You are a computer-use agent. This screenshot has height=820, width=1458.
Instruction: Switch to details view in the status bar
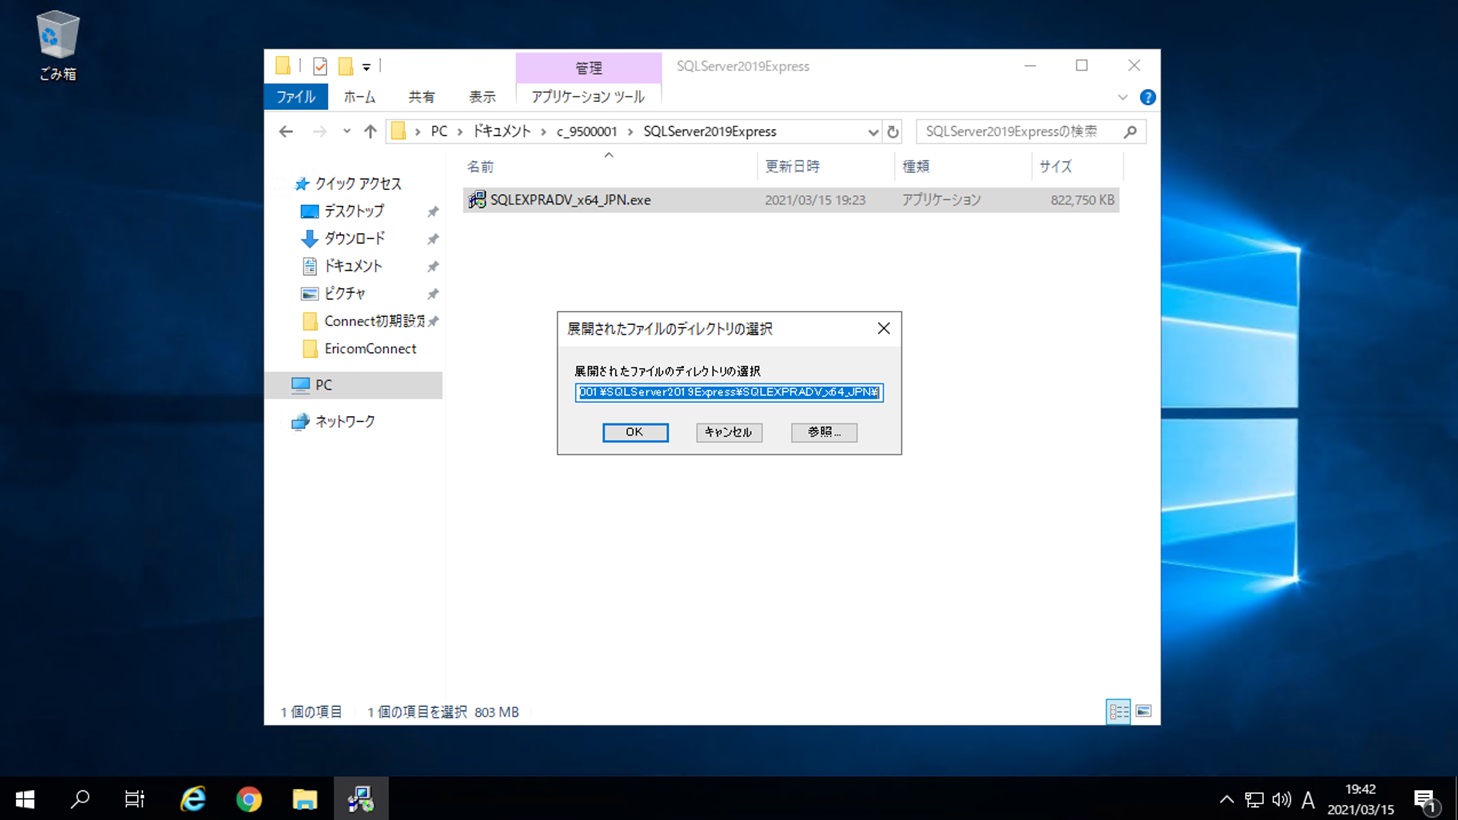coord(1118,711)
